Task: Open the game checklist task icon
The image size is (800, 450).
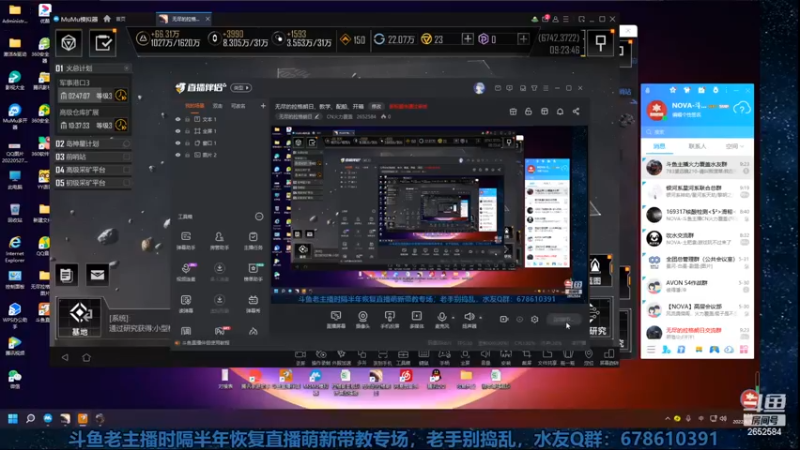Action: tap(103, 43)
